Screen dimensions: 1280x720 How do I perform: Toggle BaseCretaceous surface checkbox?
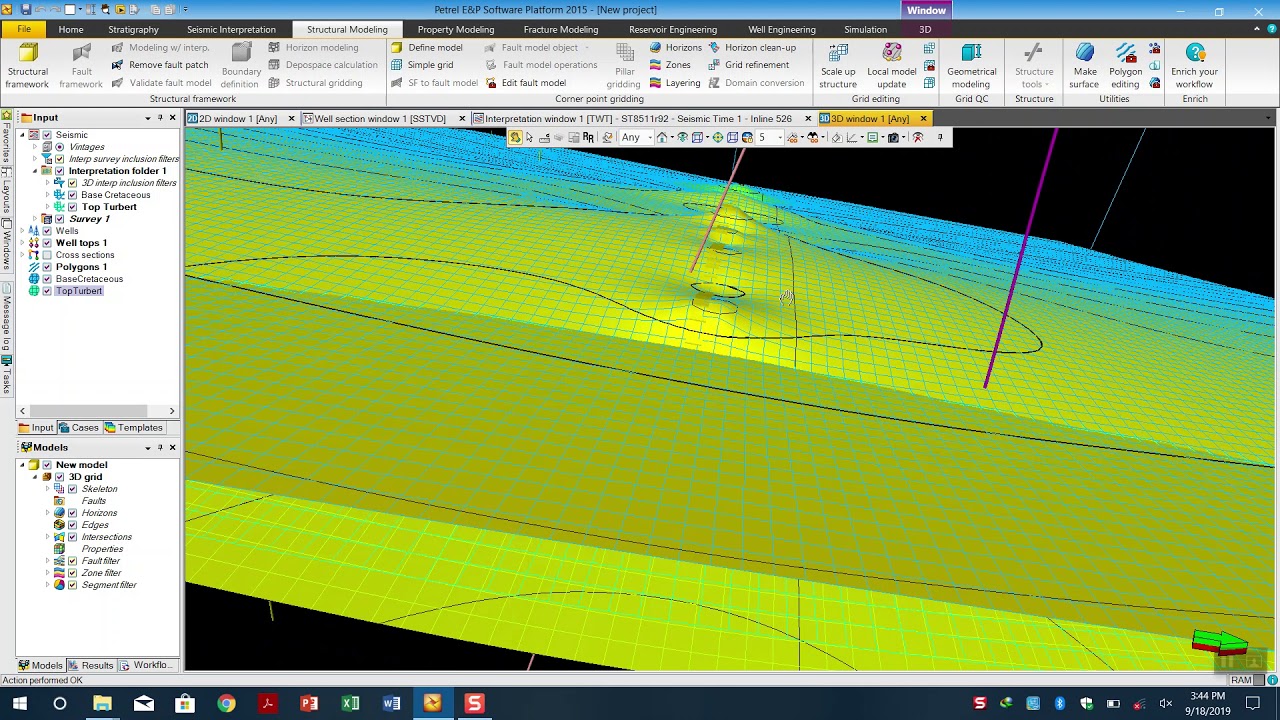(x=47, y=279)
